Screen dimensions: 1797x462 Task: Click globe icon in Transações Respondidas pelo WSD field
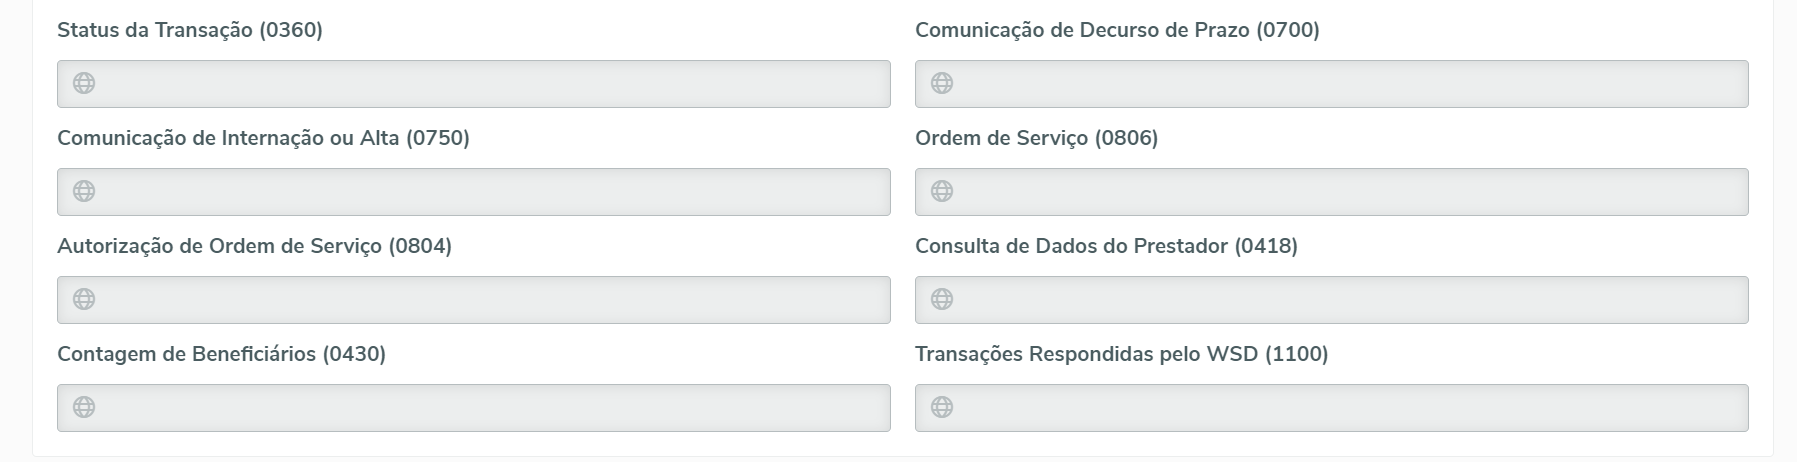(x=942, y=407)
